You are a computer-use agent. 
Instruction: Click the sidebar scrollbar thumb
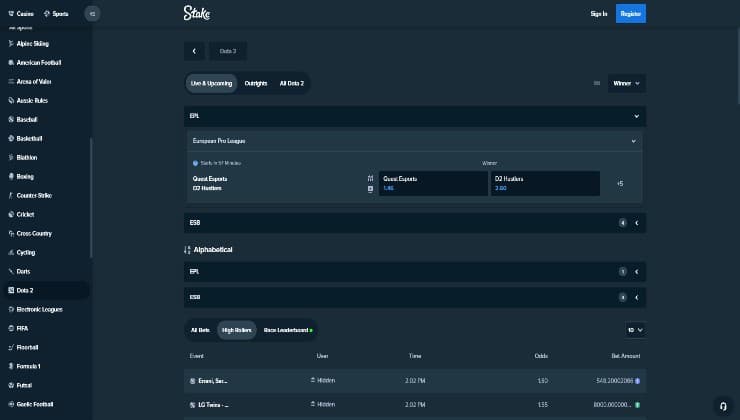(91, 197)
